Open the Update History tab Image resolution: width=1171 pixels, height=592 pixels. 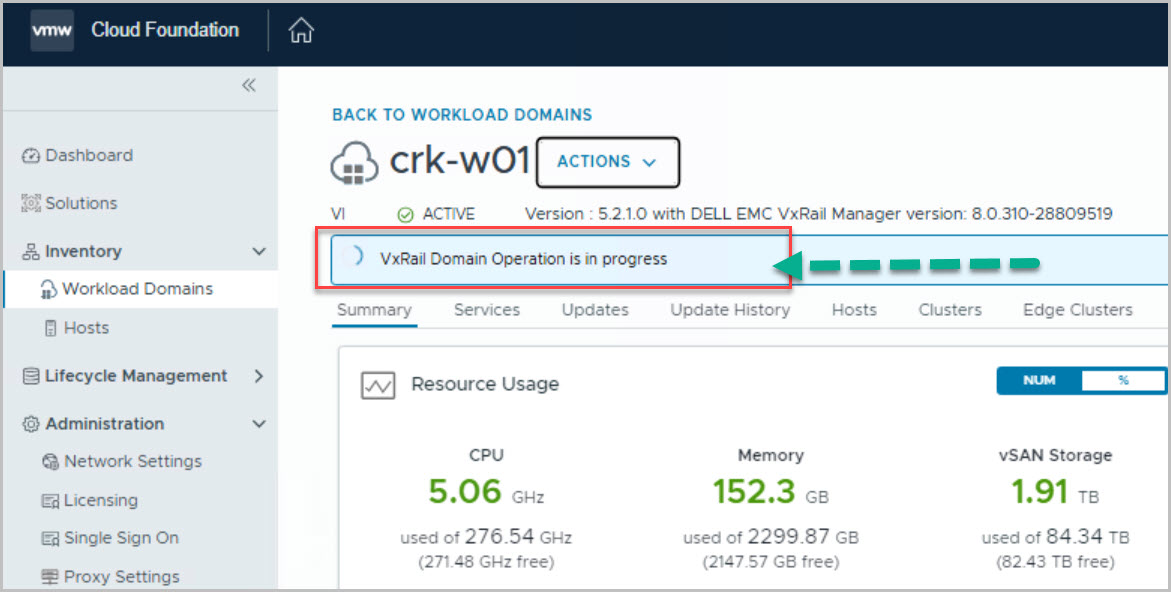730,310
